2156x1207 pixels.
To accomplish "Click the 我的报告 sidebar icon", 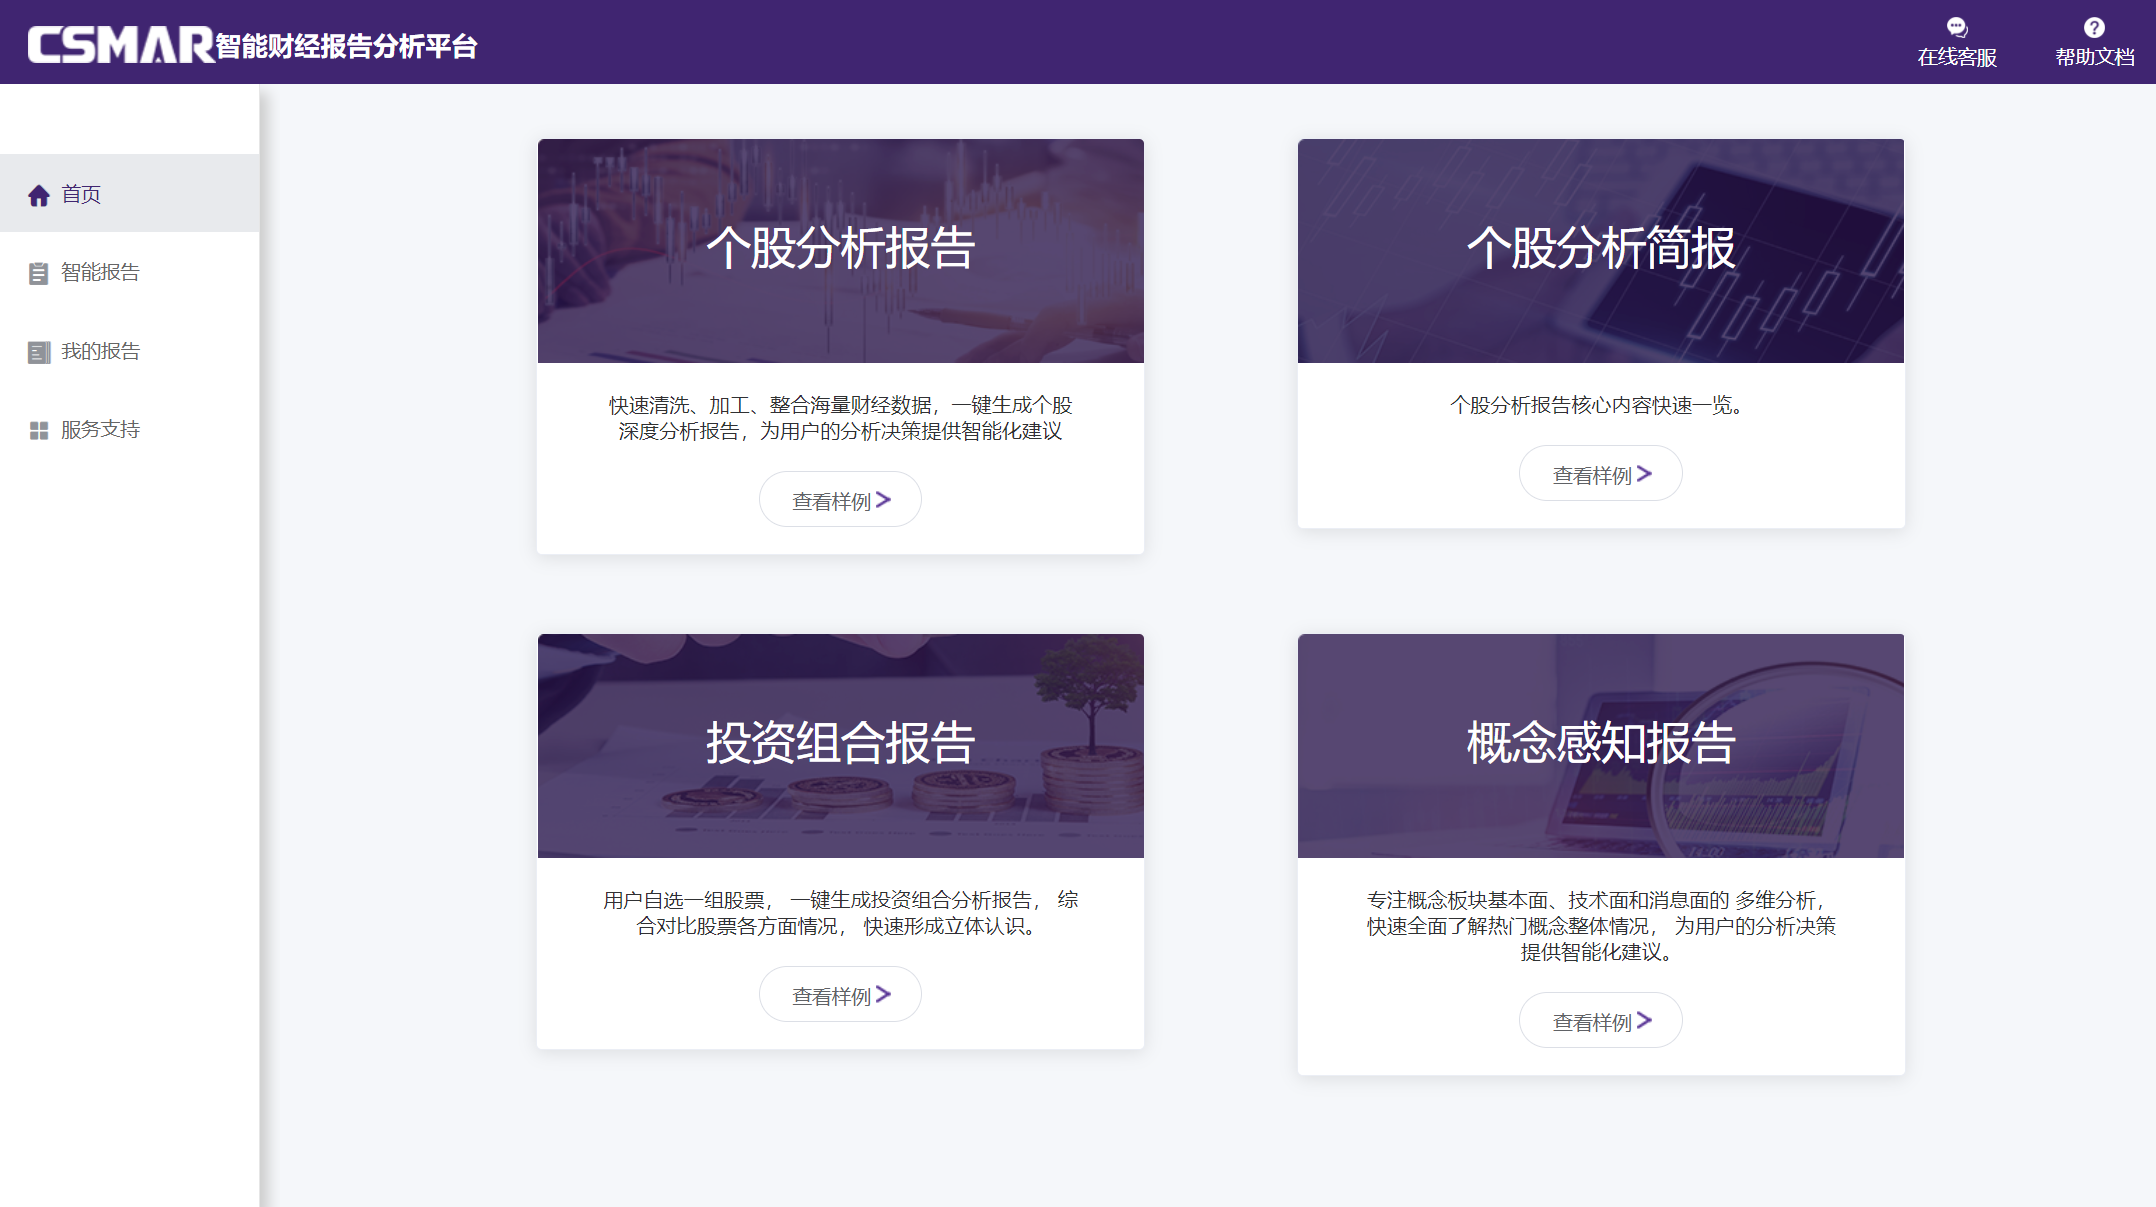I will [x=39, y=352].
